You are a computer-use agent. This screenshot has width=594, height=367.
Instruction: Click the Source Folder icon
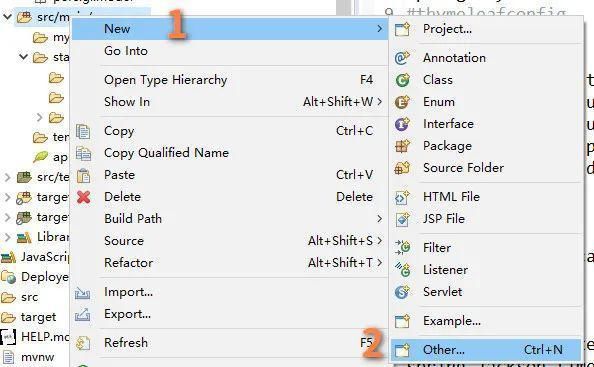click(x=402, y=168)
